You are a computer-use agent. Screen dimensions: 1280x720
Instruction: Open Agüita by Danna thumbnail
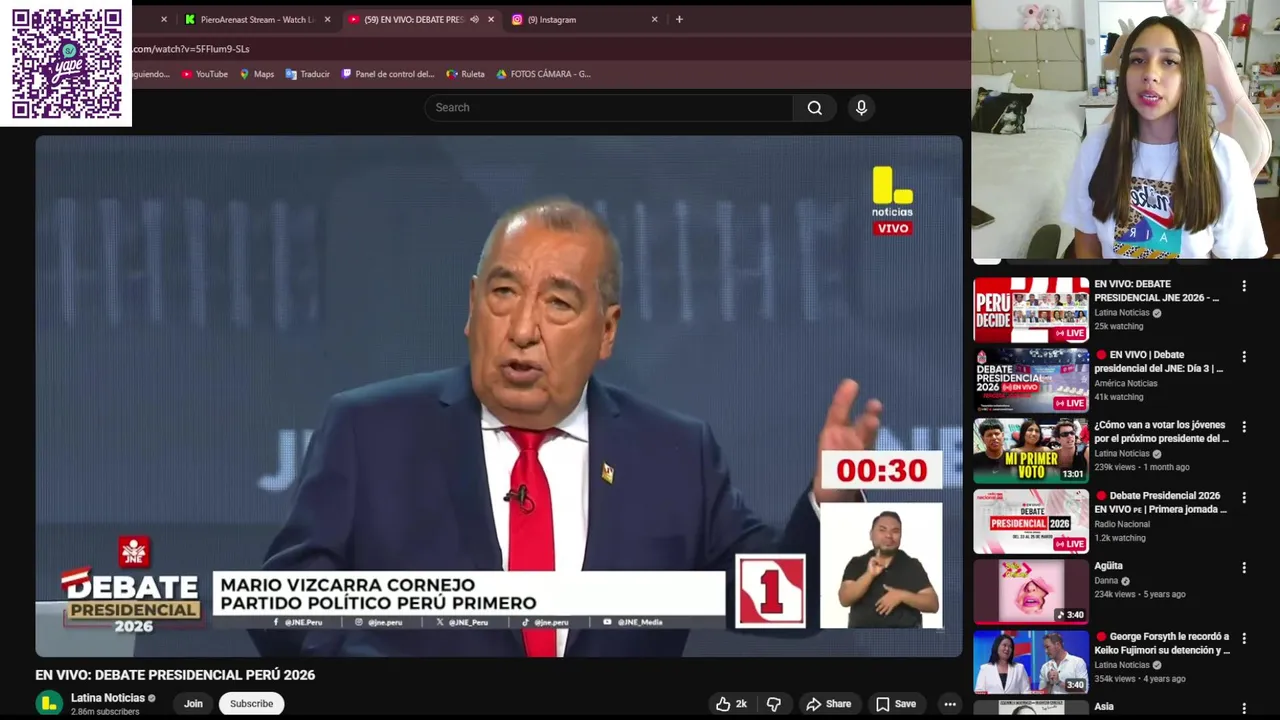(x=1031, y=592)
